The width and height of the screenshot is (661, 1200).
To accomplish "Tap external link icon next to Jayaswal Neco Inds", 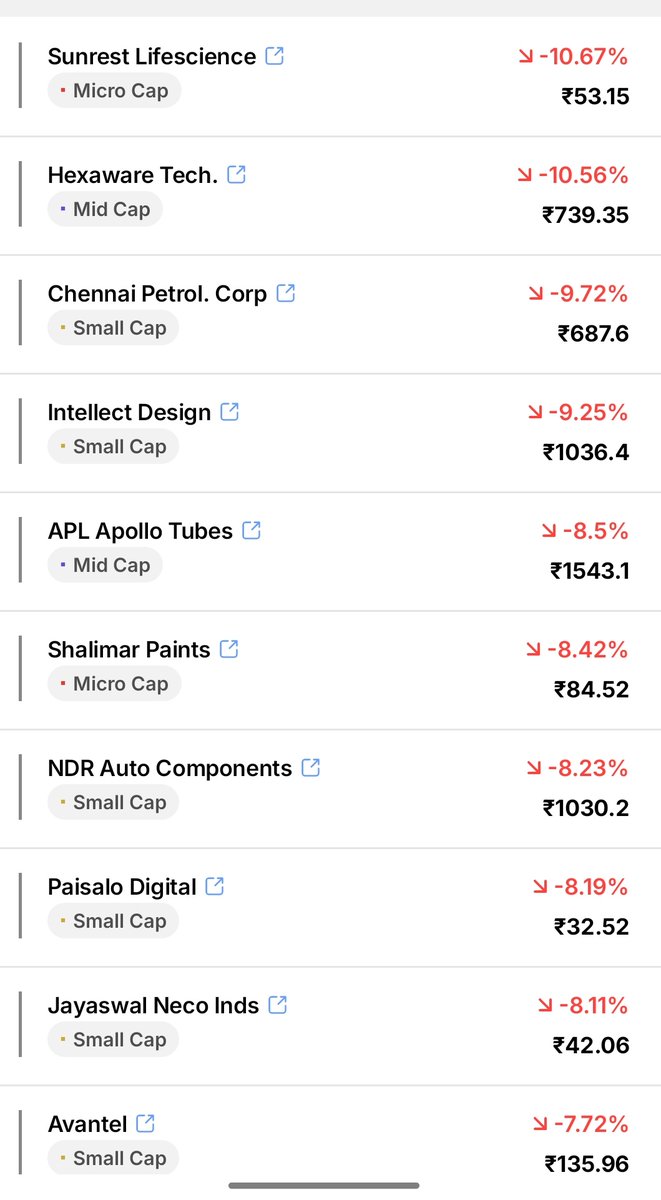I will click(x=278, y=1005).
